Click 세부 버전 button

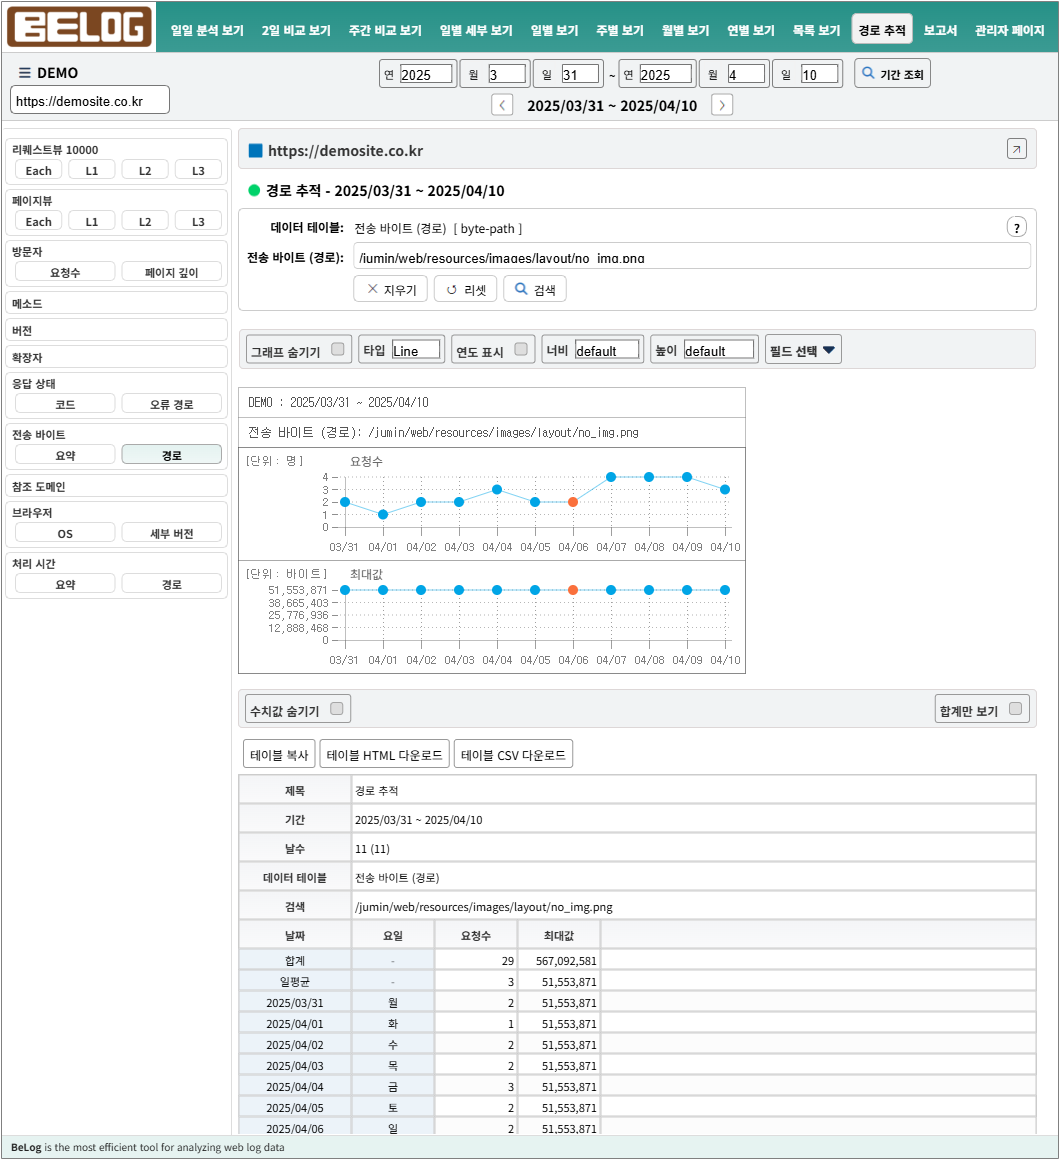(x=172, y=533)
